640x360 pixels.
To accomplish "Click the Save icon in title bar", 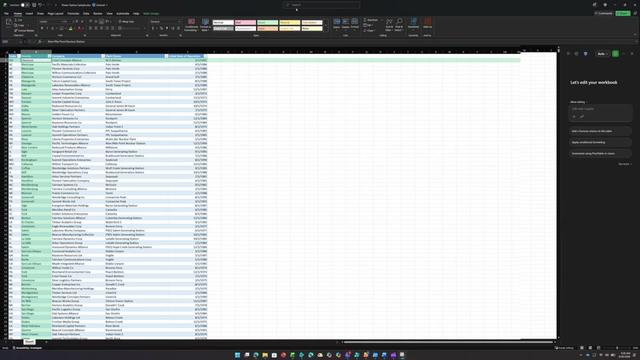I will [x=34, y=5].
